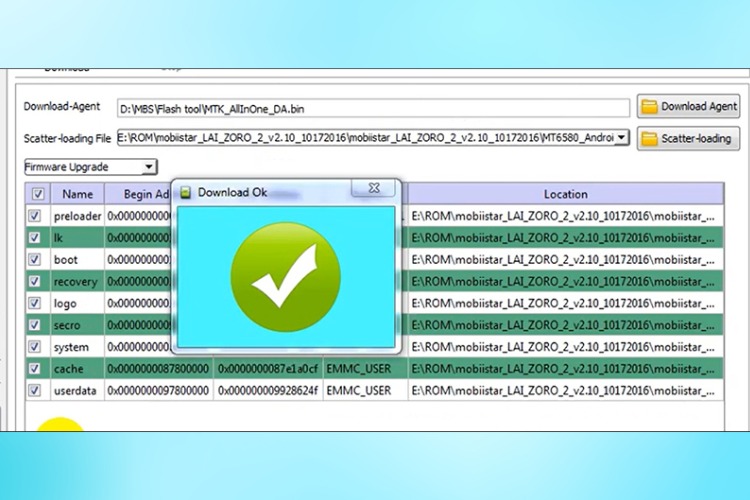This screenshot has width=750, height=500.
Task: Close the Download Ok dialog
Action: click(373, 189)
